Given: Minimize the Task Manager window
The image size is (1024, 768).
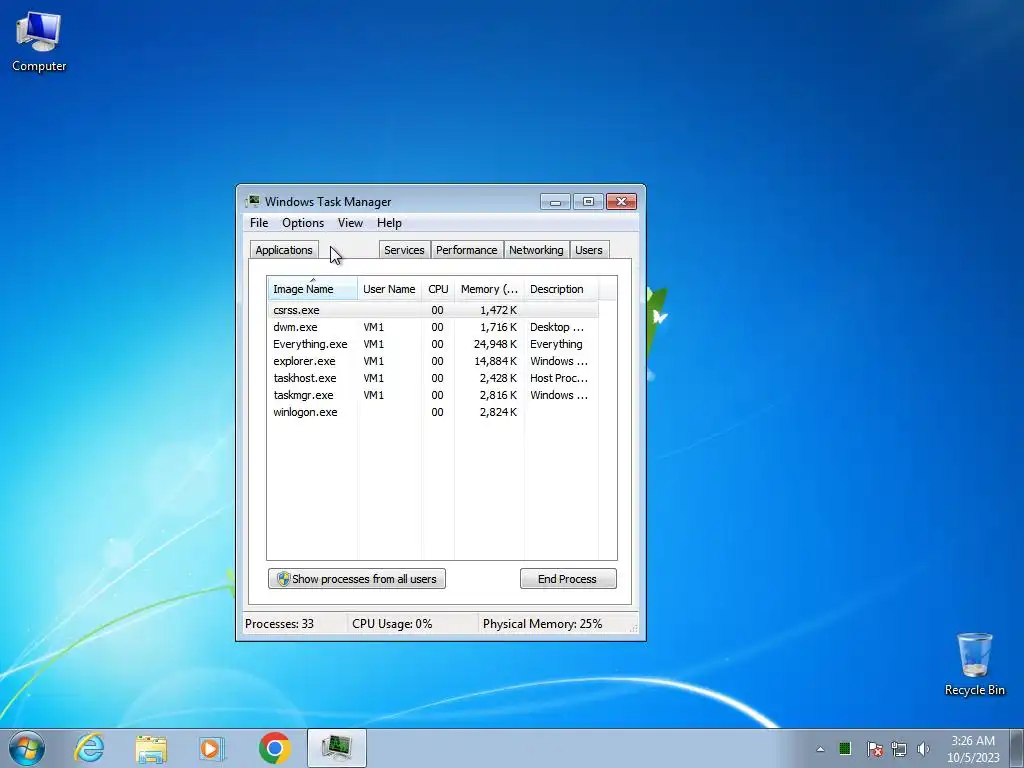Looking at the screenshot, I should pyautogui.click(x=555, y=202).
